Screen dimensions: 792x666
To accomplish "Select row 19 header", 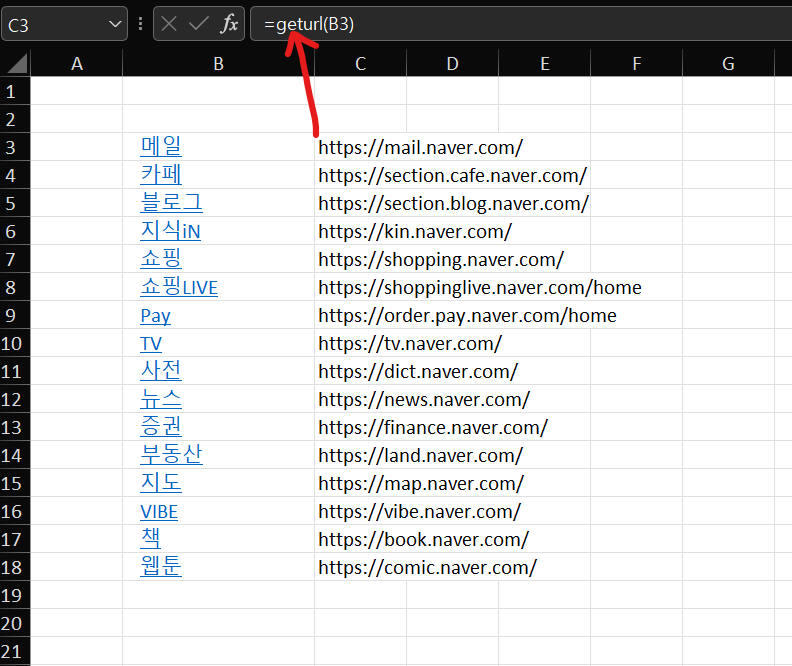I will [x=15, y=595].
